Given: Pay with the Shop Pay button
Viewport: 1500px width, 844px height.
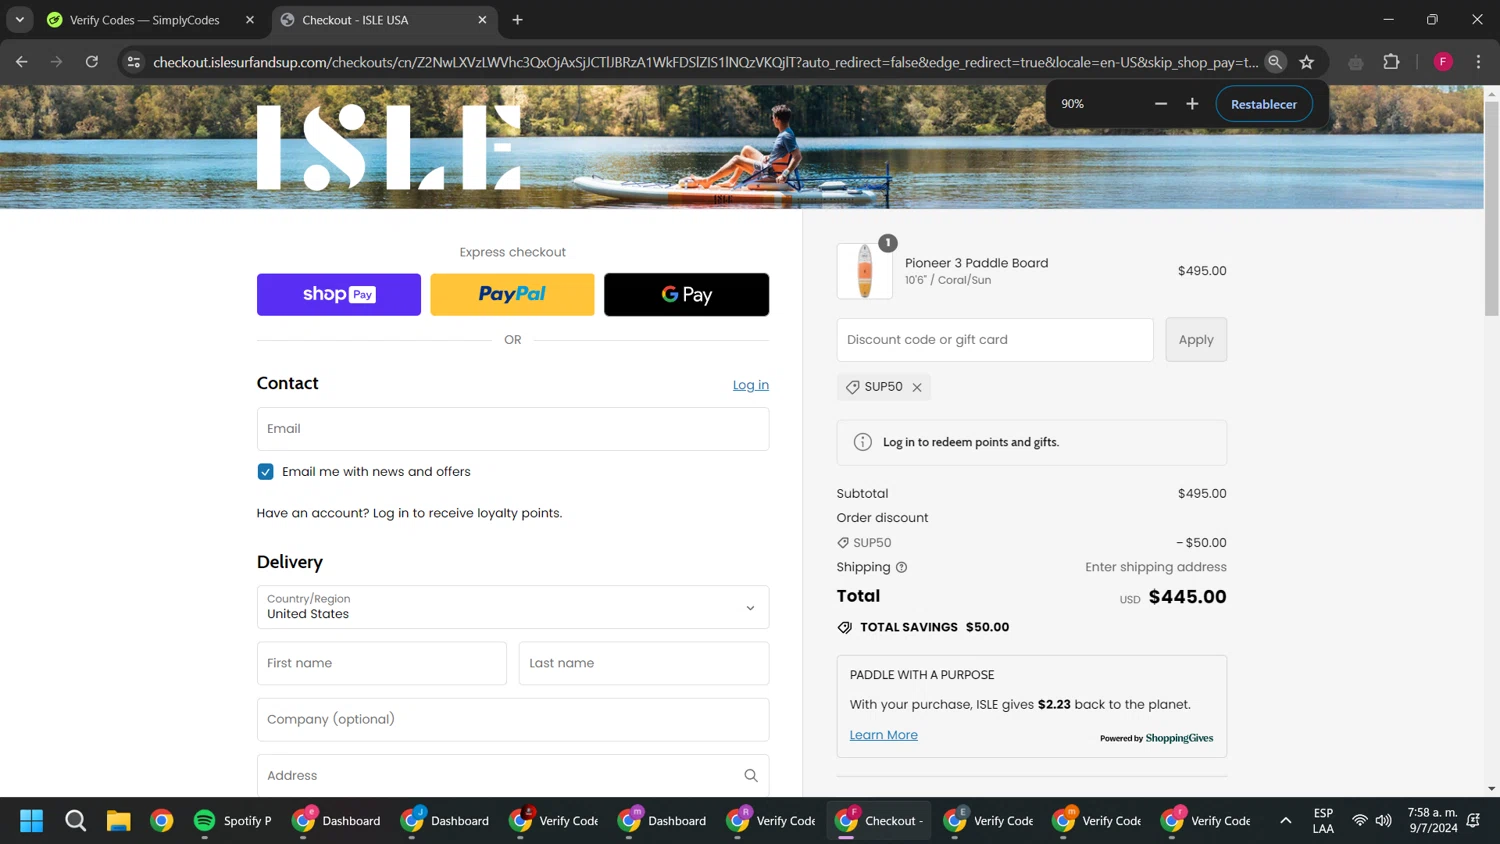Looking at the screenshot, I should [x=339, y=294].
